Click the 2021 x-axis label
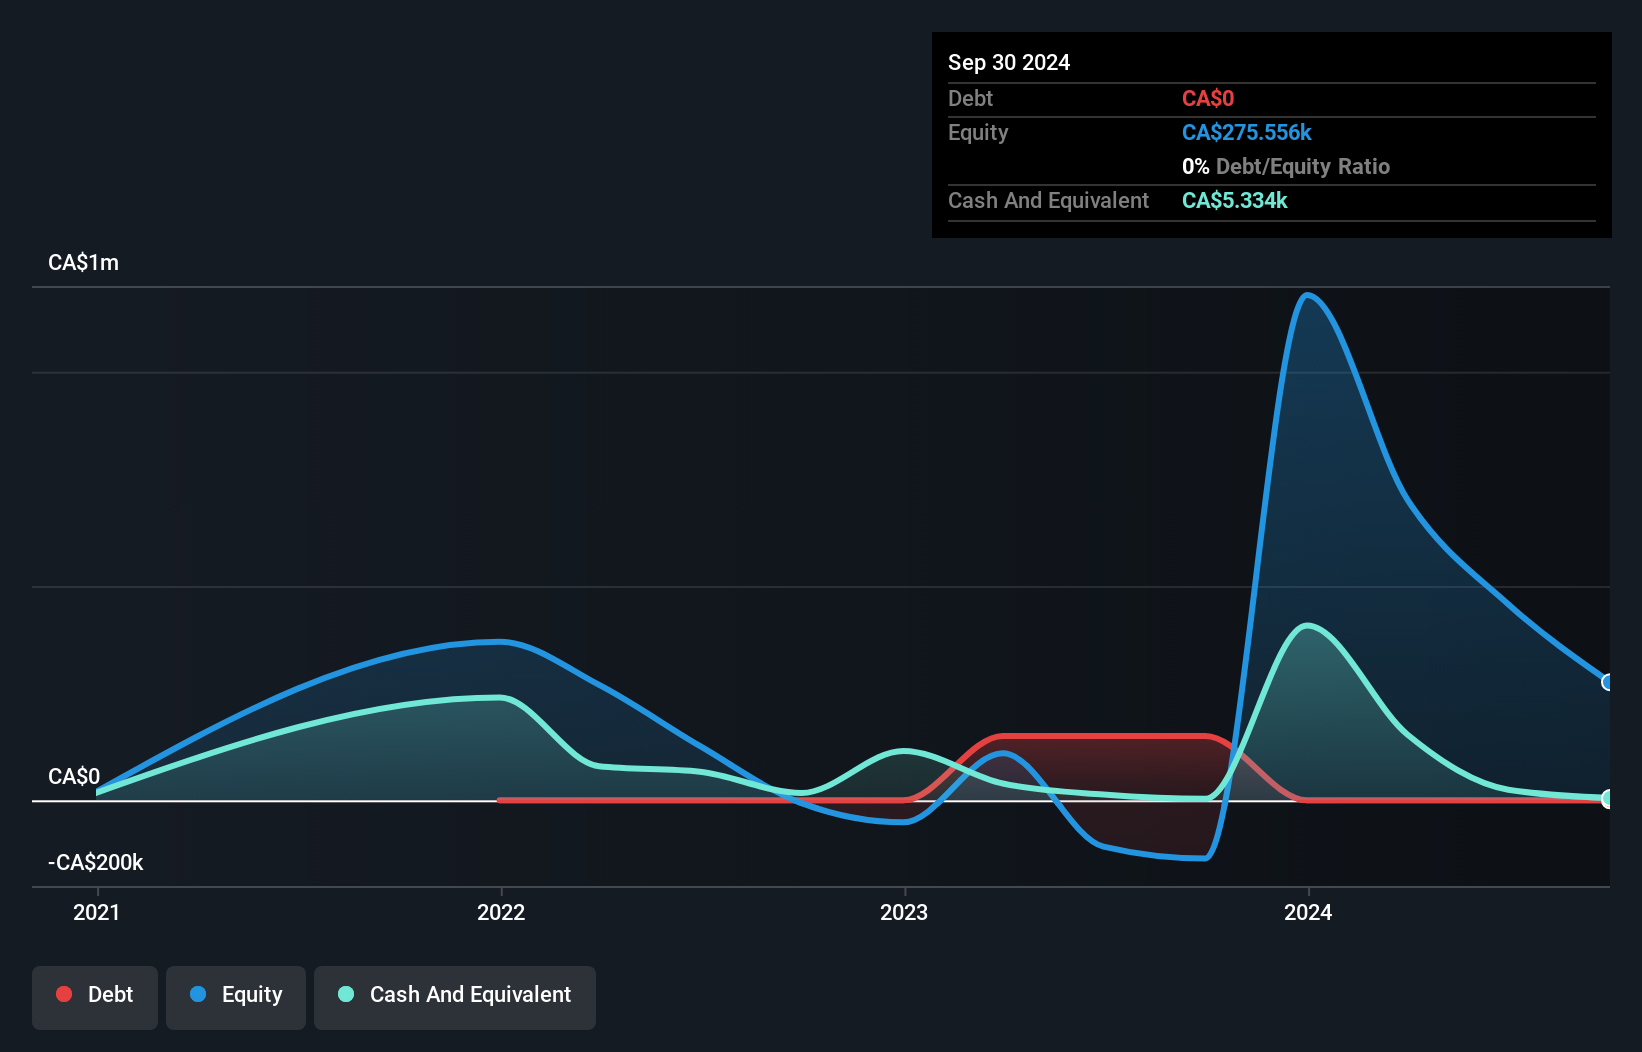This screenshot has height=1052, width=1642. click(97, 912)
